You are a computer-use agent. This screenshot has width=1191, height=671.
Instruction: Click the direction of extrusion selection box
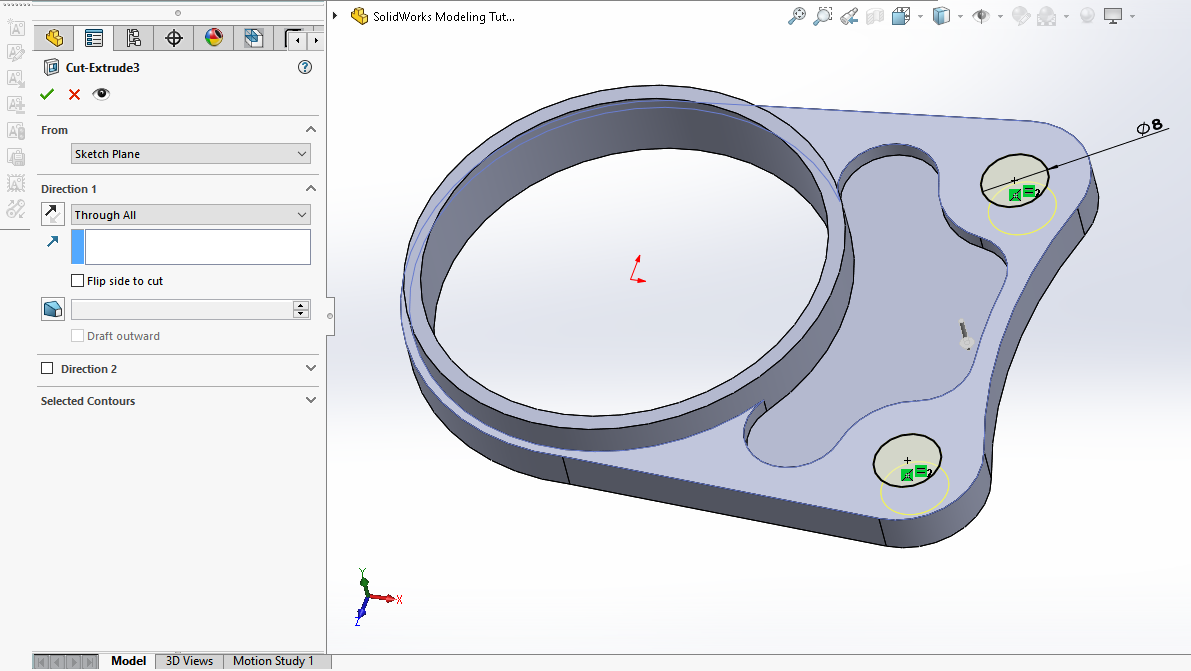pyautogui.click(x=197, y=247)
